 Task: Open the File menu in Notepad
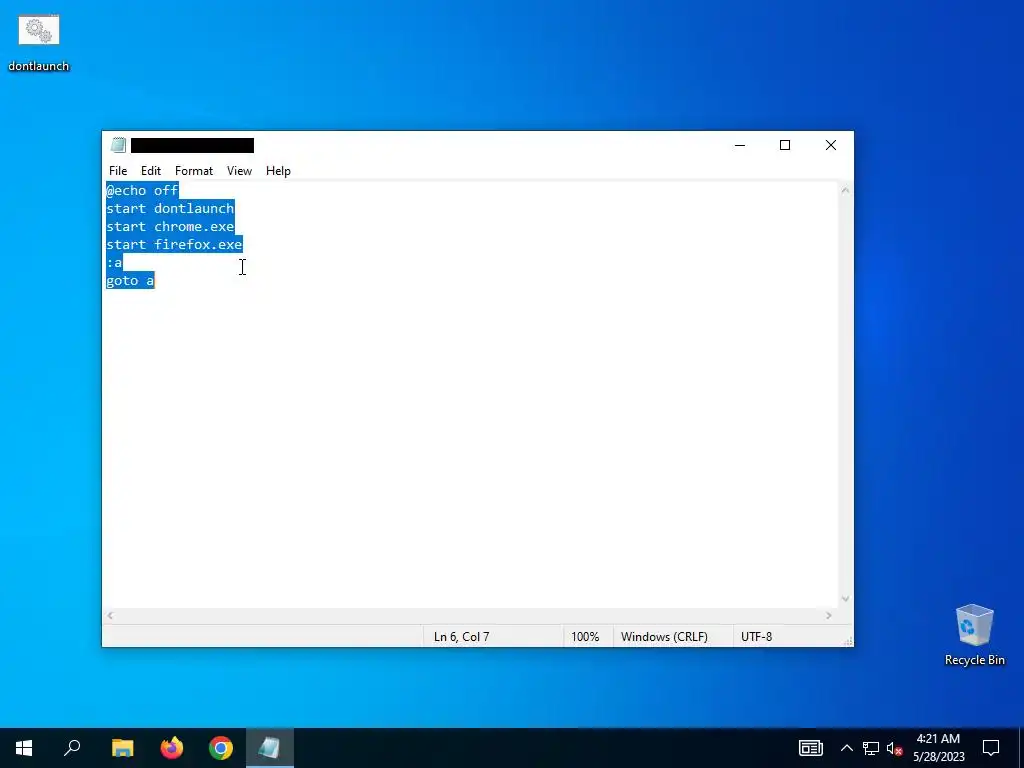point(118,170)
